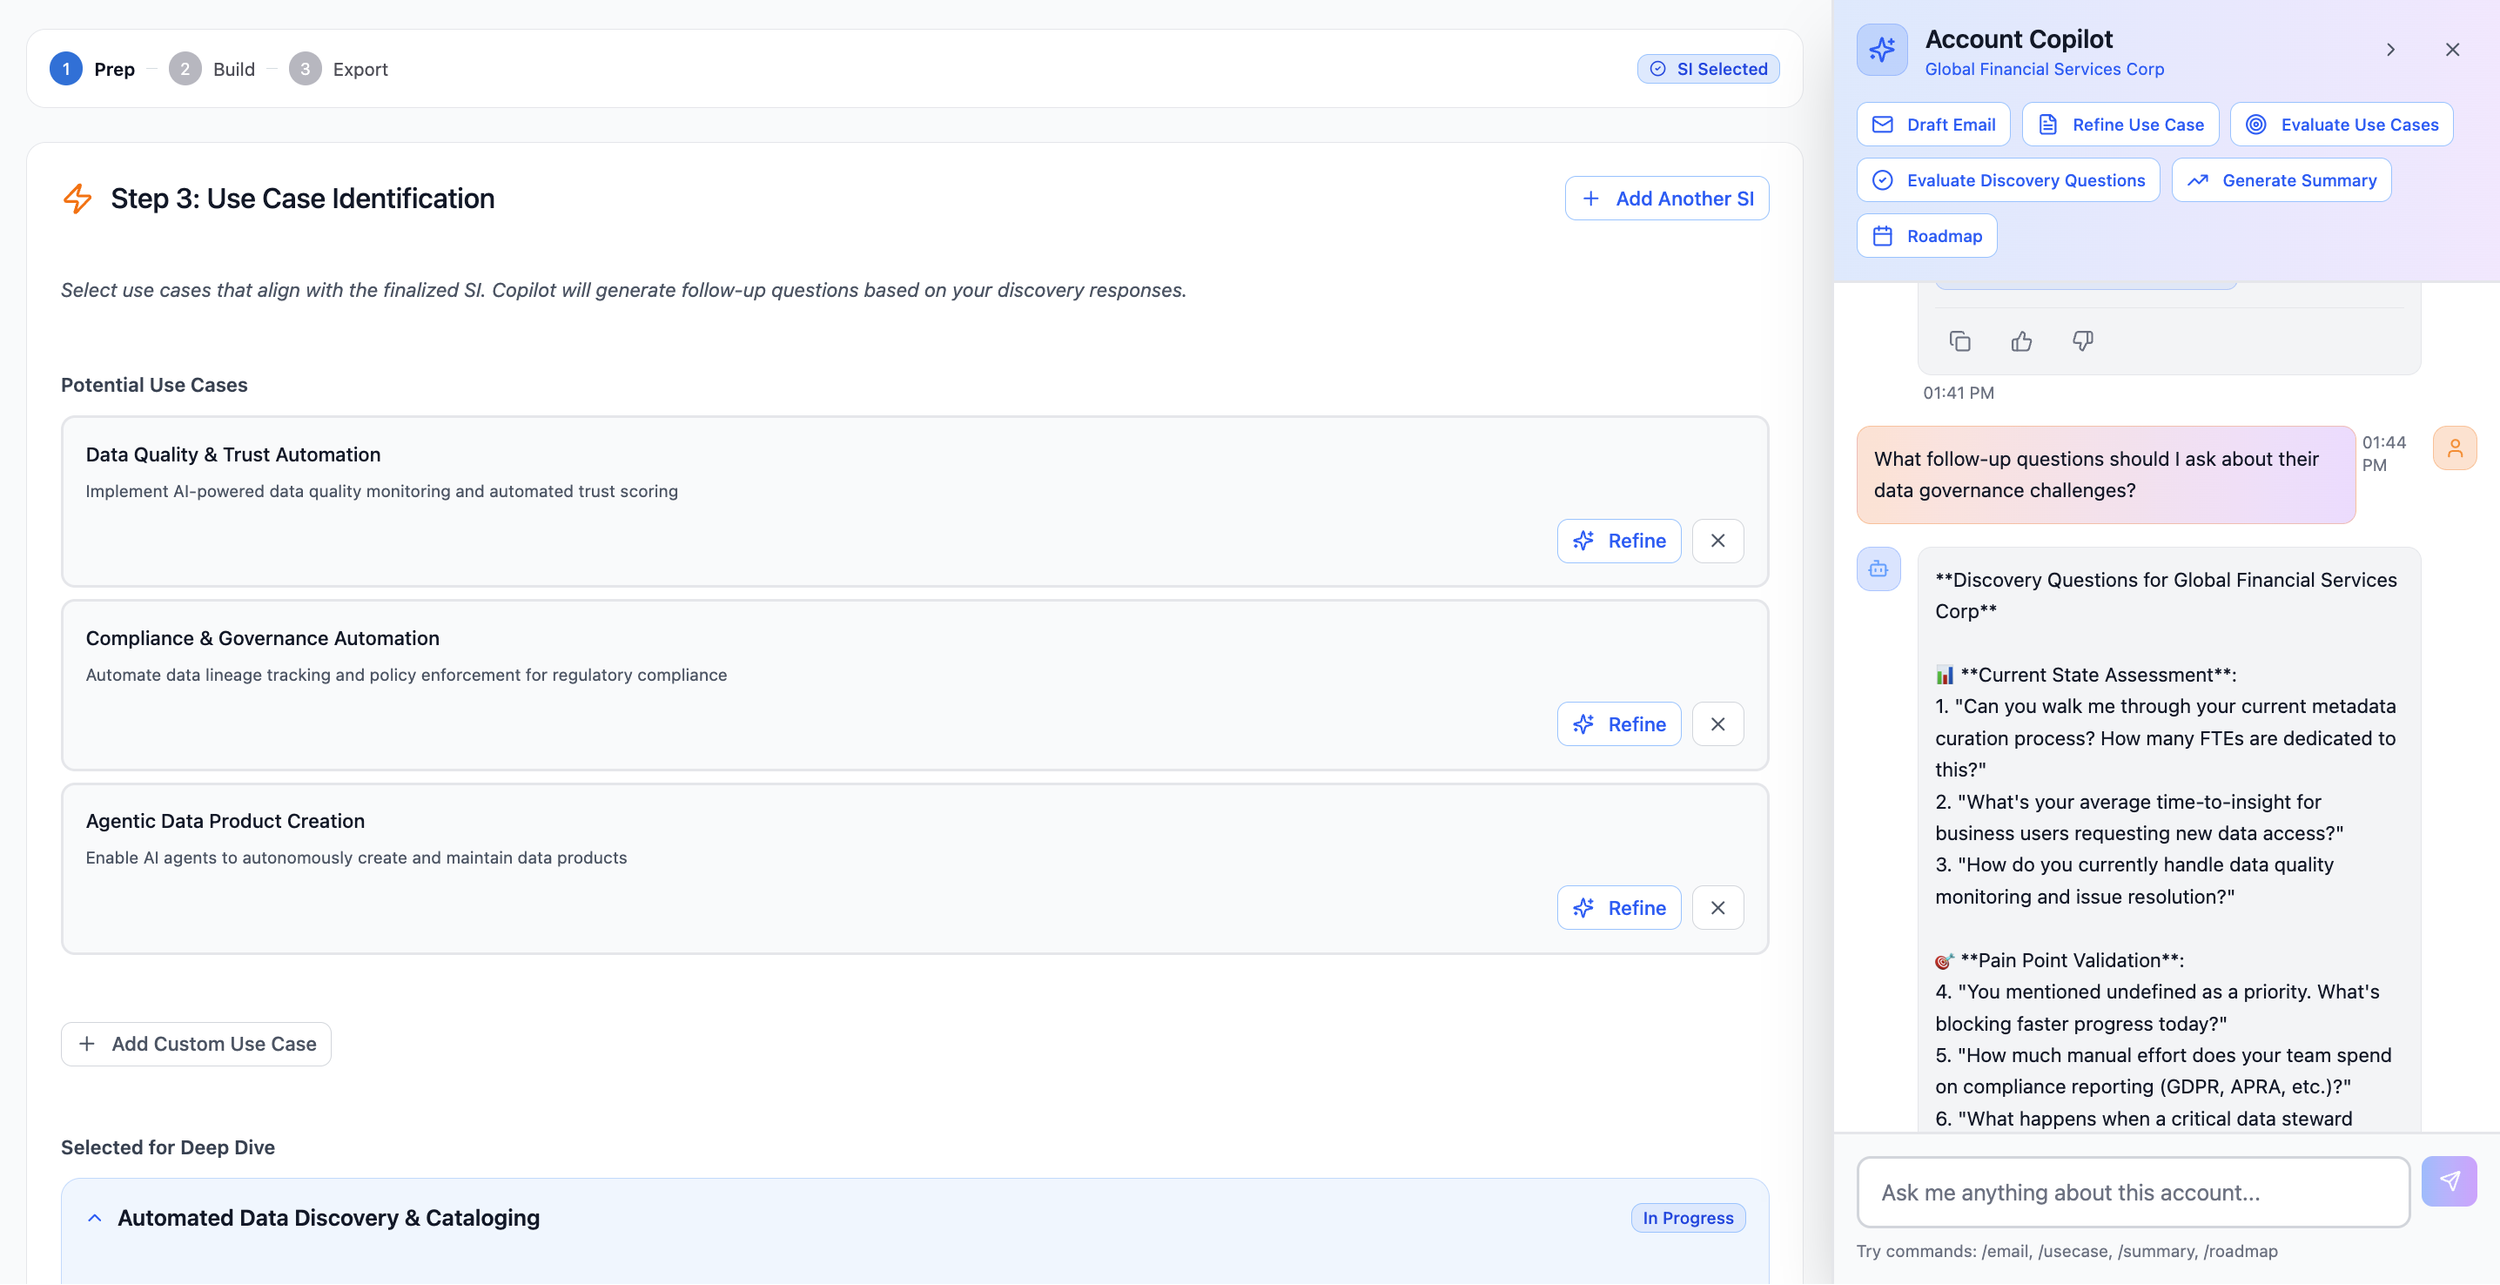
Task: Focus the Ask me anything input
Action: [x=2132, y=1192]
